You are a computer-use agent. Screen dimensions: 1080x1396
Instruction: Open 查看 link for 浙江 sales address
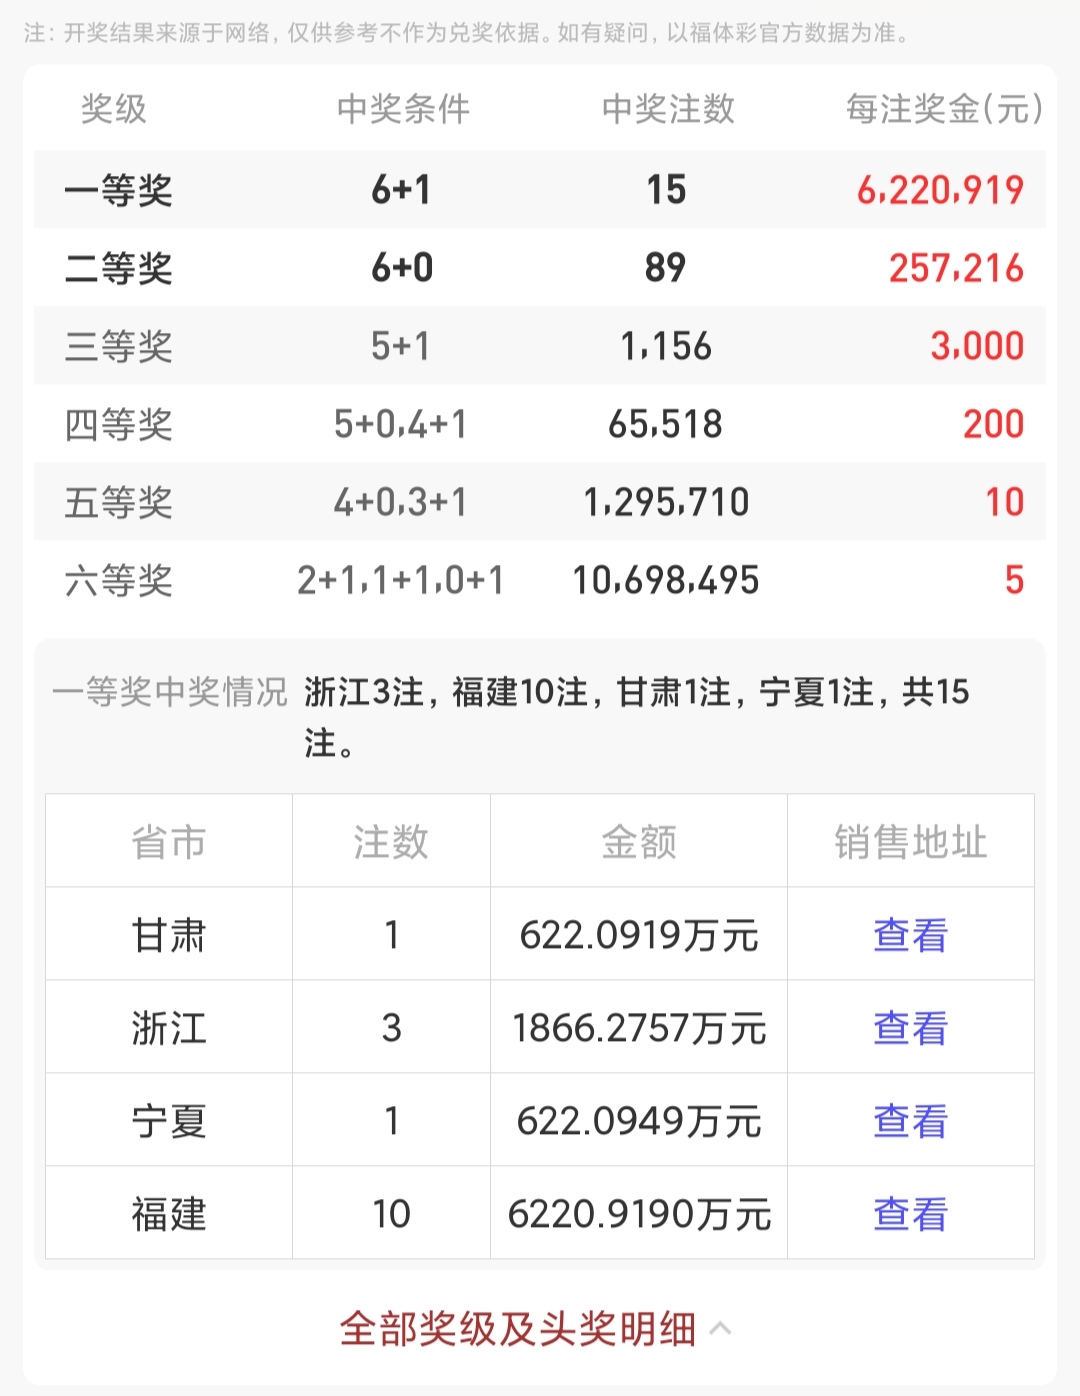[x=908, y=1027]
